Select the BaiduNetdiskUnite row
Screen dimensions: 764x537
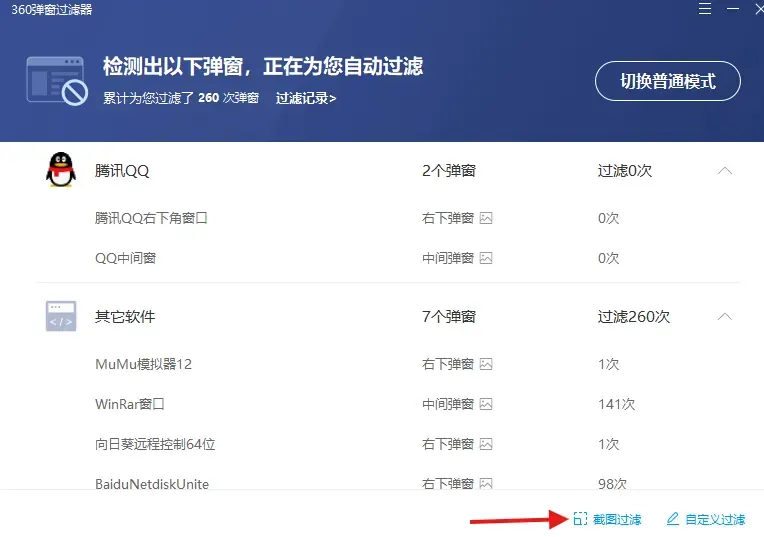click(x=388, y=482)
